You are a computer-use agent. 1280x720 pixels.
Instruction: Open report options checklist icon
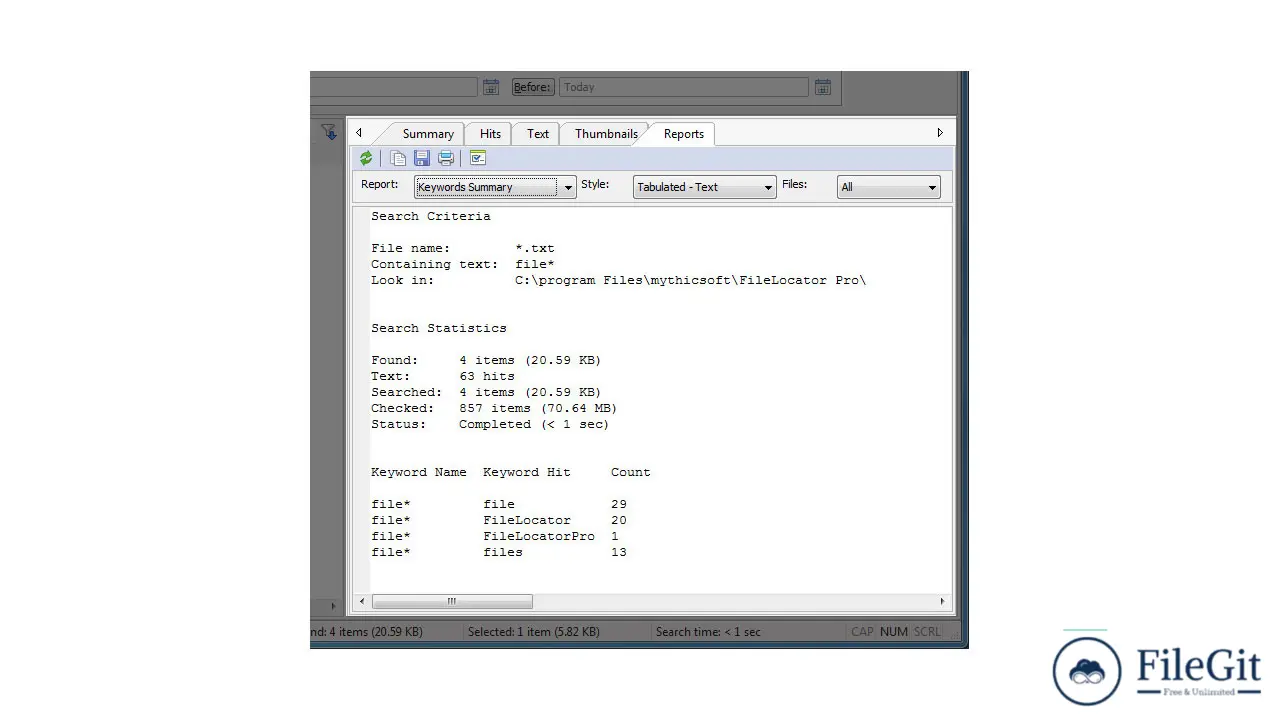(x=478, y=158)
